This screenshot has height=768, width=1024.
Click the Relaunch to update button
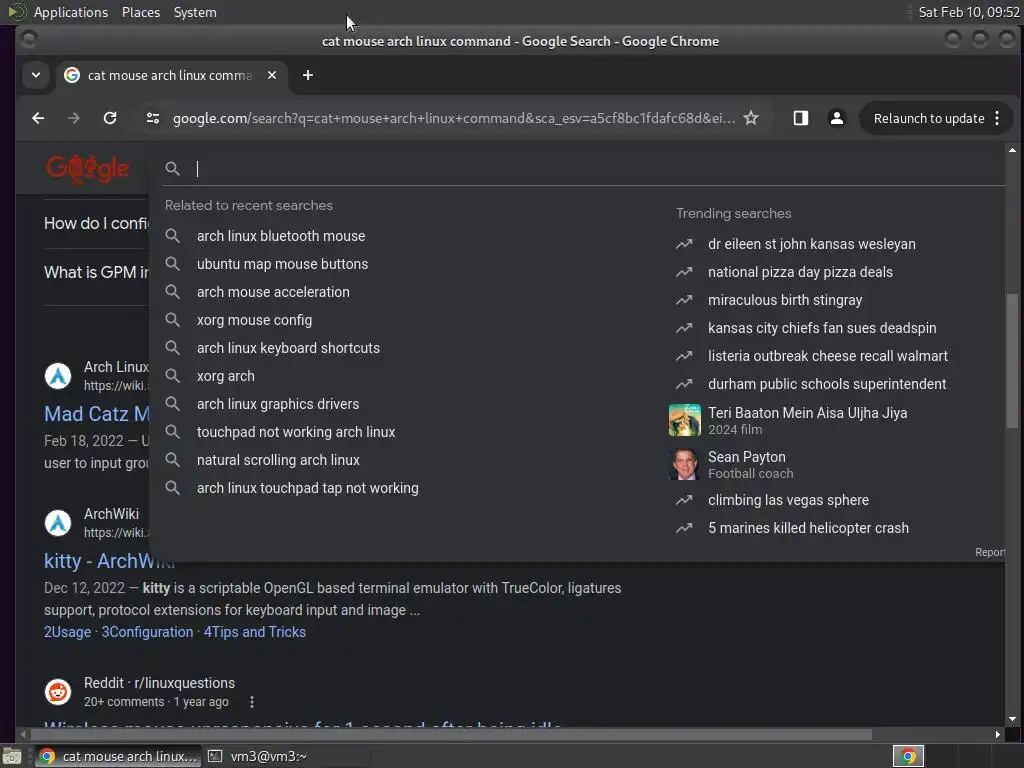929,118
